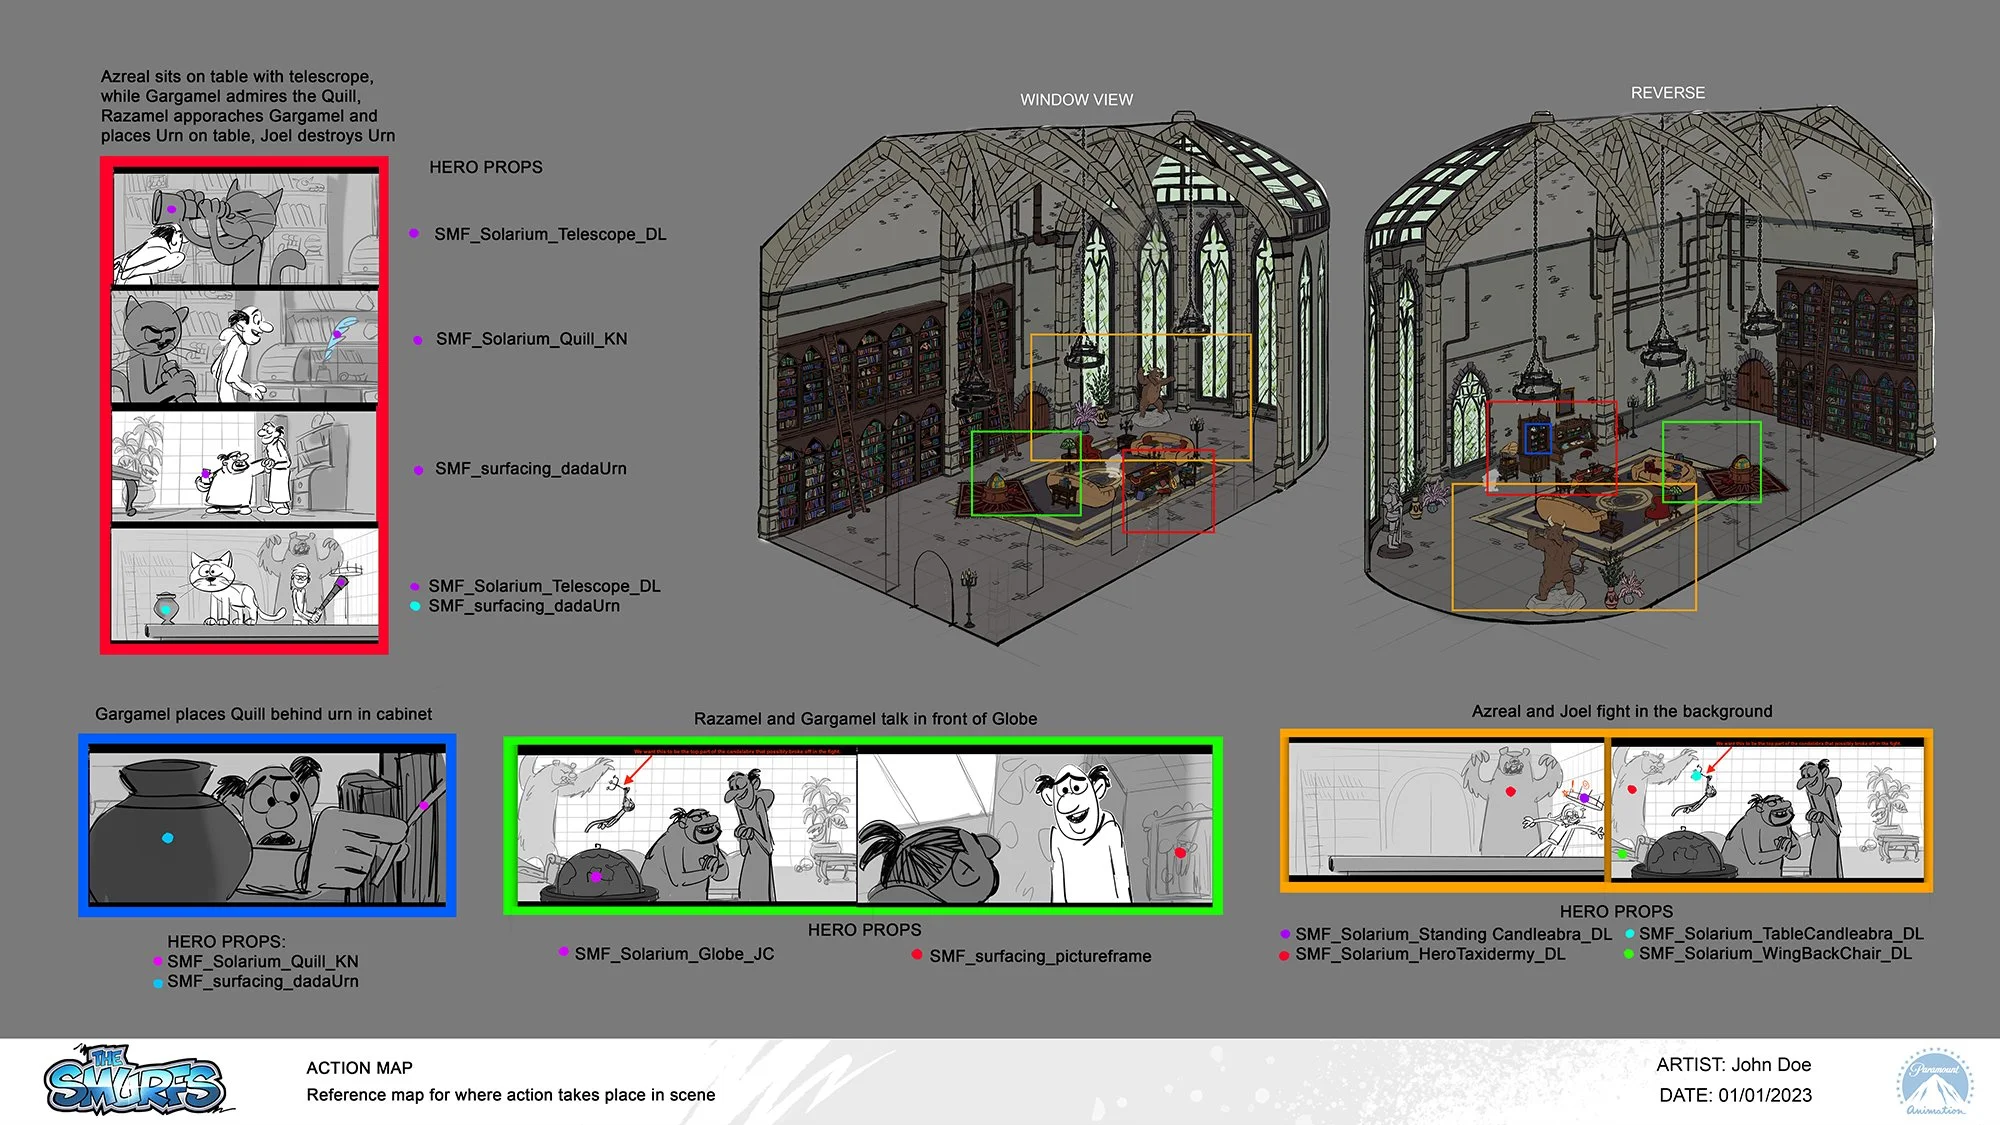2000x1125 pixels.
Task: Click ARTIST: John Doe text
Action: [x=1734, y=1066]
